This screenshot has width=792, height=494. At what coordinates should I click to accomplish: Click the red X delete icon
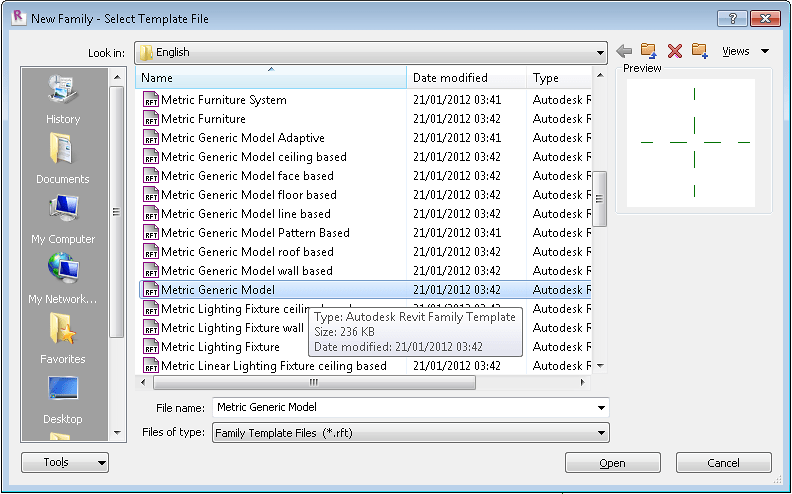(x=674, y=51)
